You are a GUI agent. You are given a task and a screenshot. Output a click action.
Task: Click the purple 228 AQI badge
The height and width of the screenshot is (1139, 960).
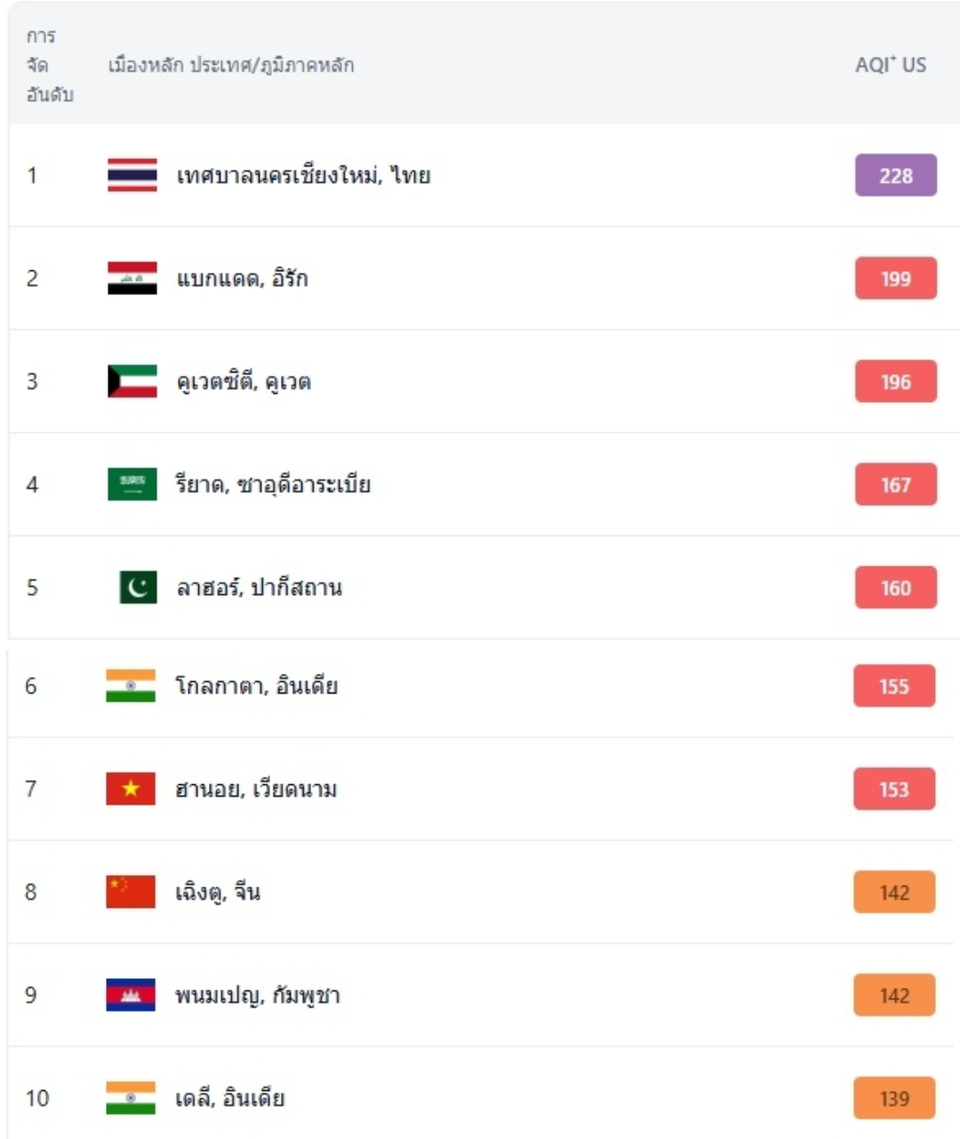895,176
